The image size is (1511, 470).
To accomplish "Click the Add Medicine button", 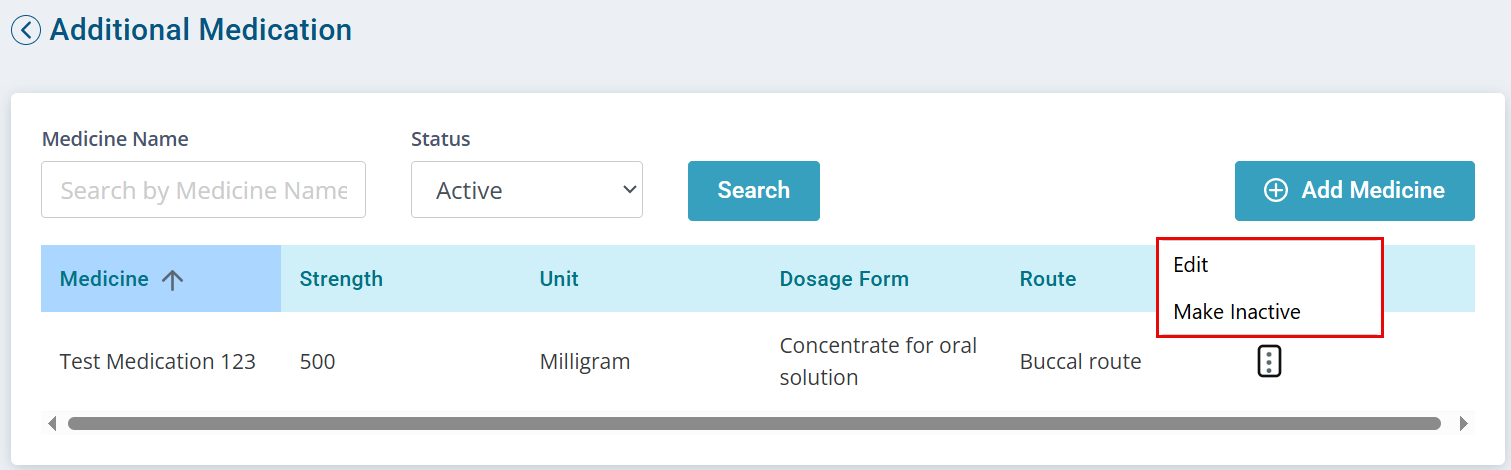I will pos(1355,191).
